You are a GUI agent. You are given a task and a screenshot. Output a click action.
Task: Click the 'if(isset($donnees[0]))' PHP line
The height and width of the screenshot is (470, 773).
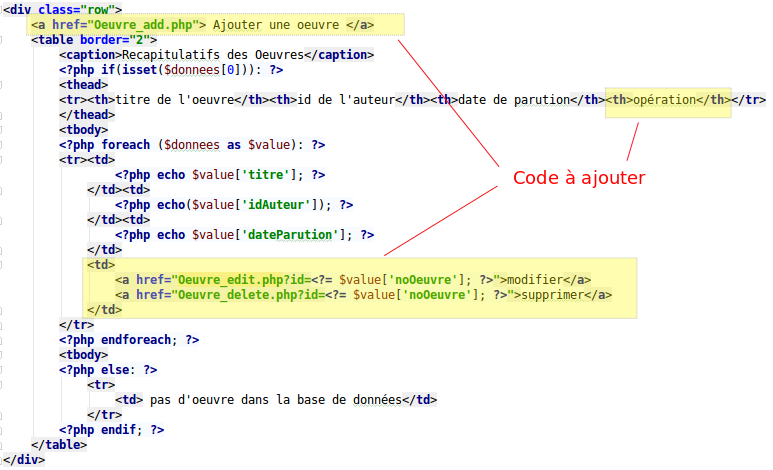170,69
